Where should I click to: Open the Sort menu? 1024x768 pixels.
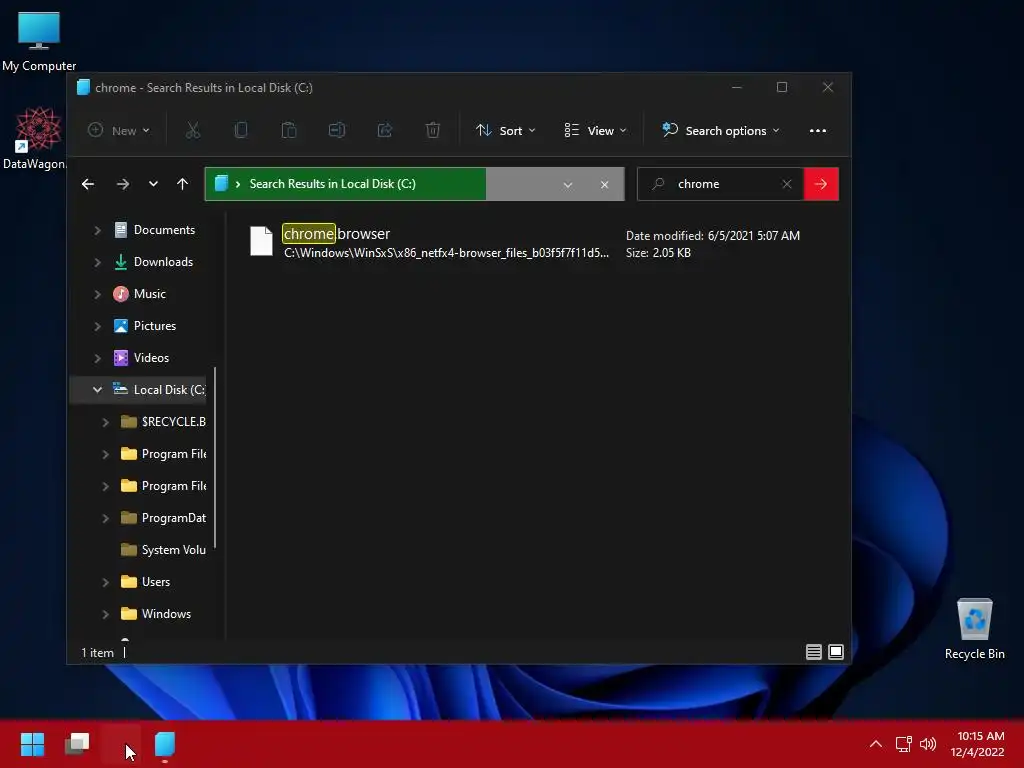[x=506, y=131]
